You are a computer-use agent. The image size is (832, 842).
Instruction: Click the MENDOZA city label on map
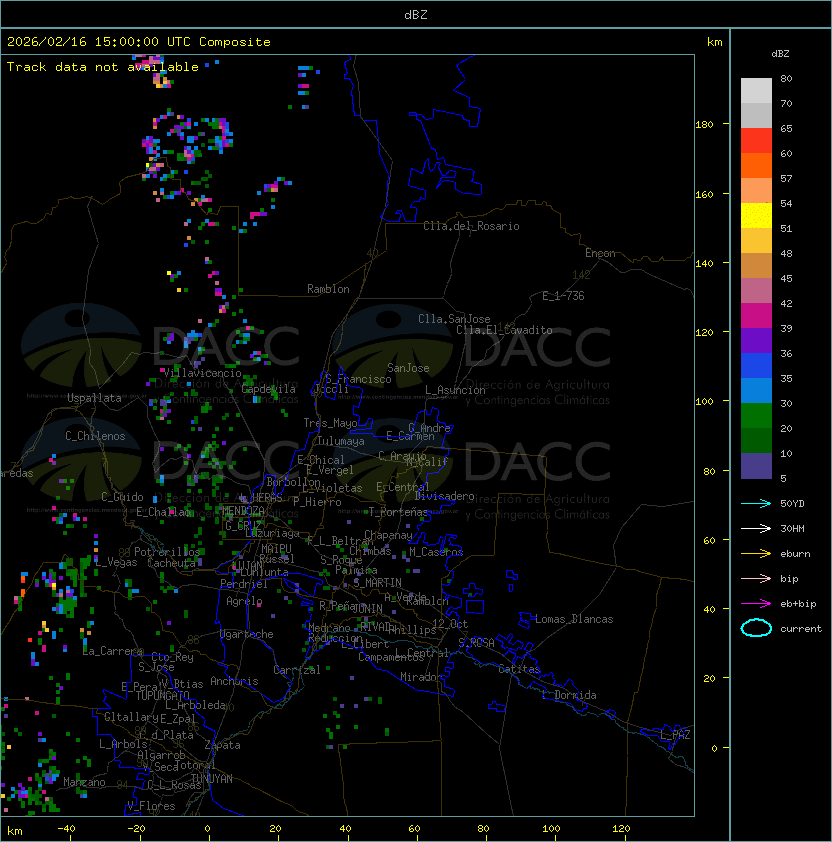[244, 511]
